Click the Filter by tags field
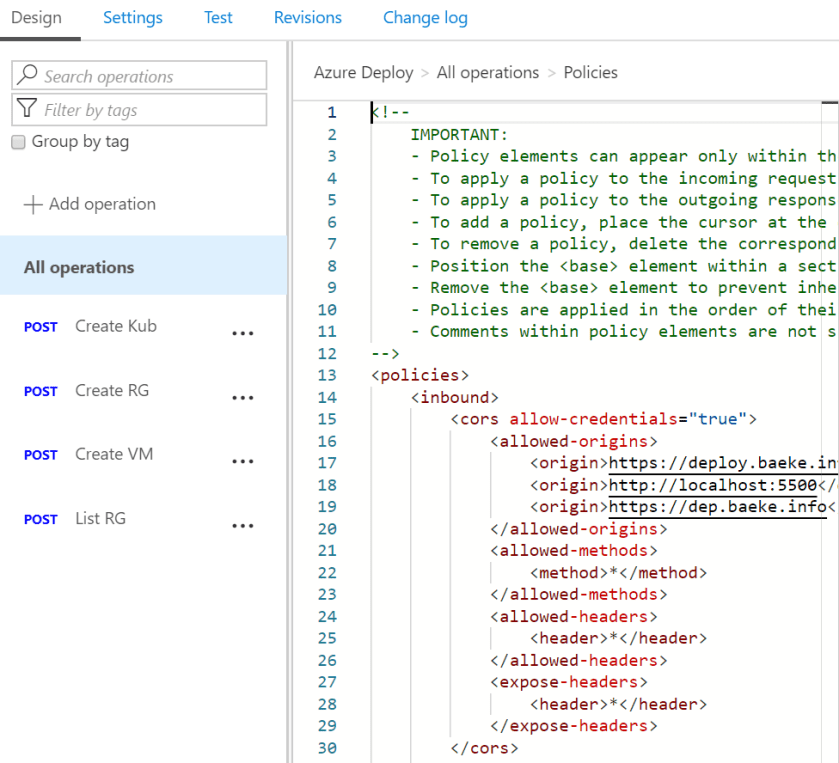Viewport: 839px width, 763px height. 150,110
